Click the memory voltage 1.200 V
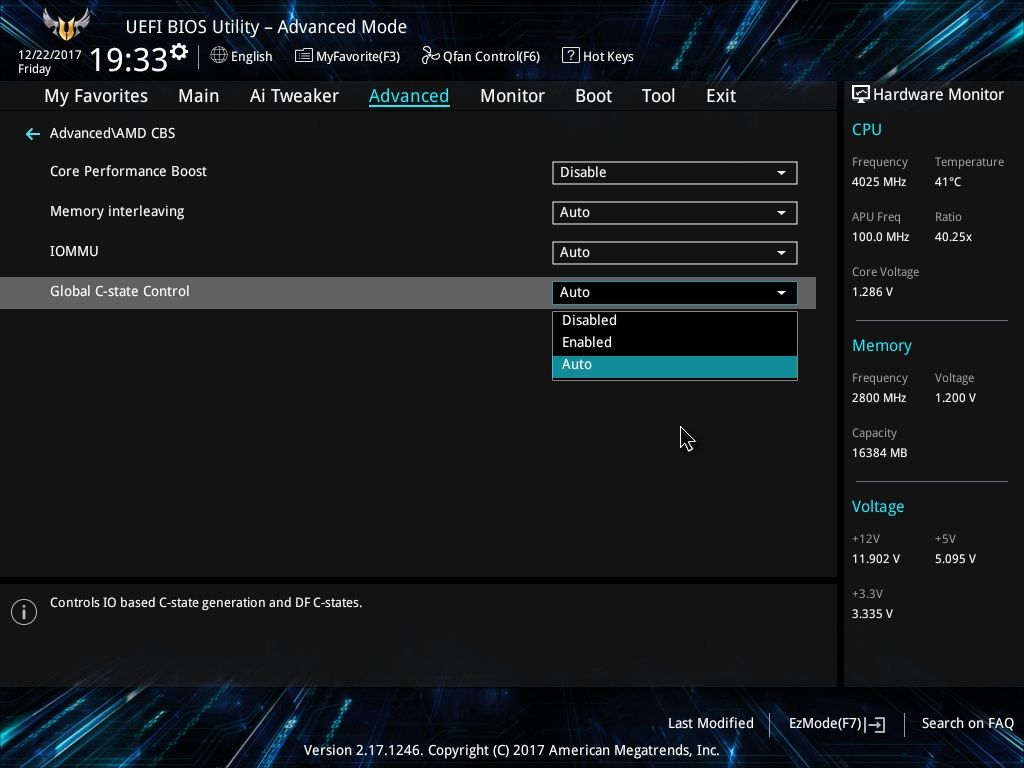1024x768 pixels. (955, 398)
